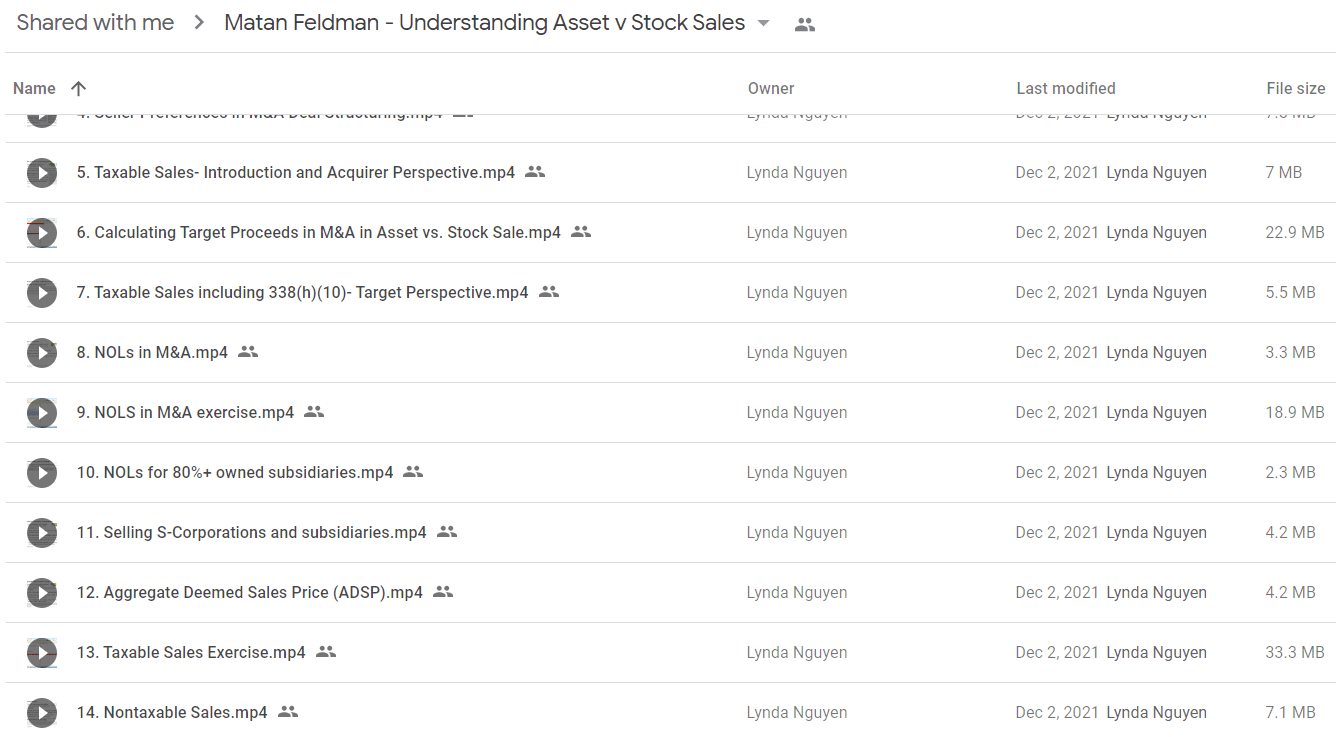Click play icon for 11. Selling S-Corporations video
Screen dimensions: 1336x737
tap(41, 533)
